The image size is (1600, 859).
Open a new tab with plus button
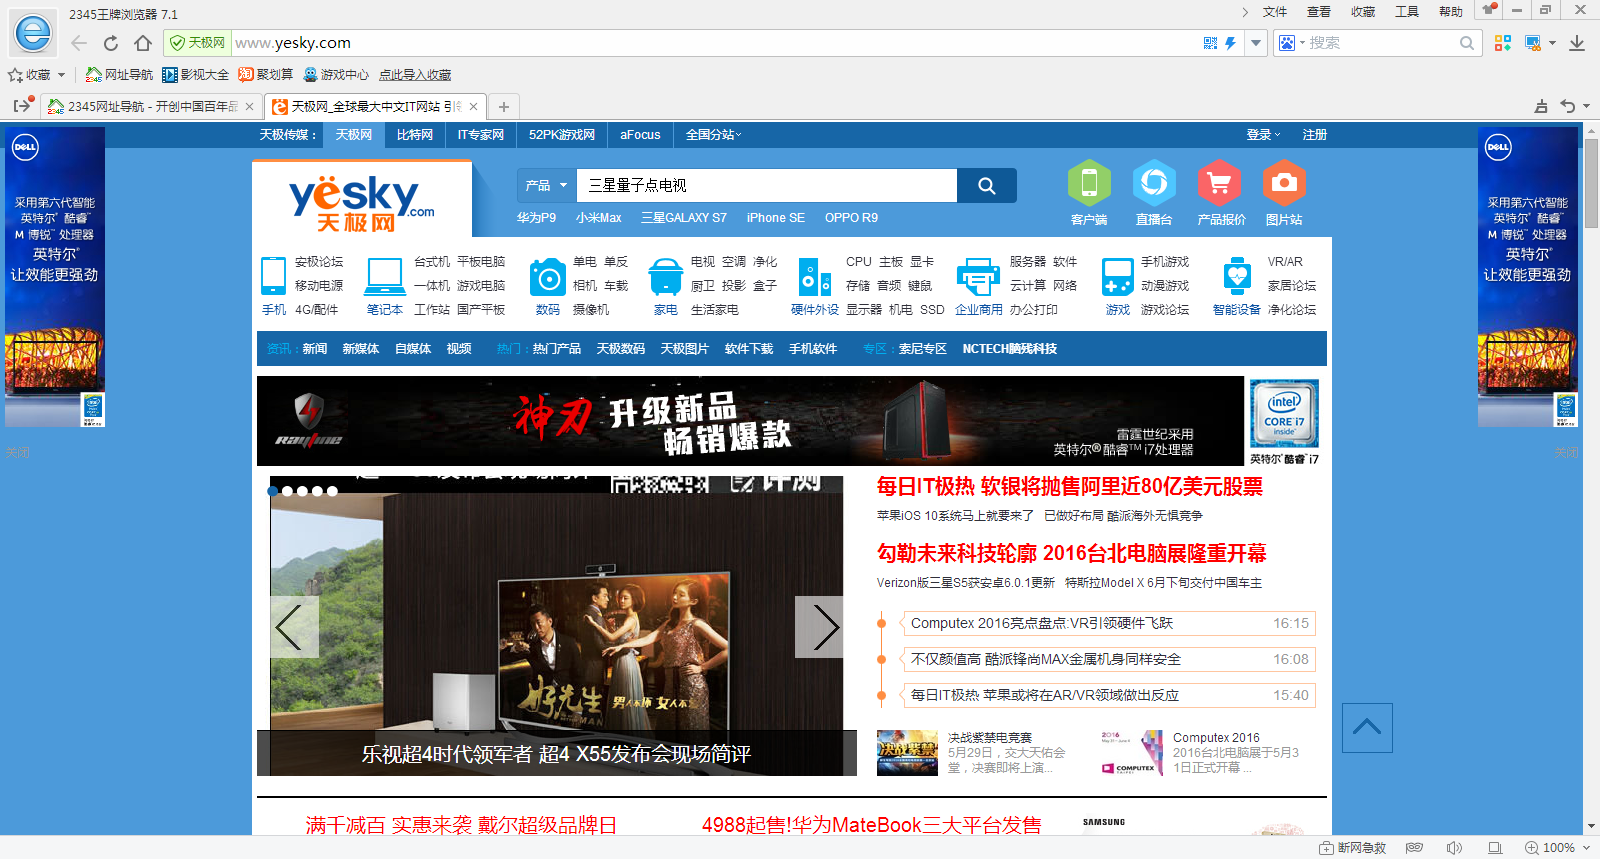coord(504,106)
